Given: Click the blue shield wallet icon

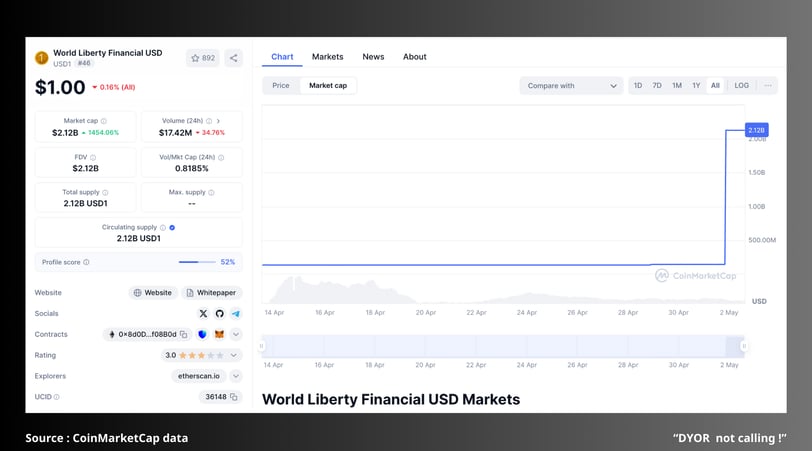Looking at the screenshot, I should (x=202, y=334).
